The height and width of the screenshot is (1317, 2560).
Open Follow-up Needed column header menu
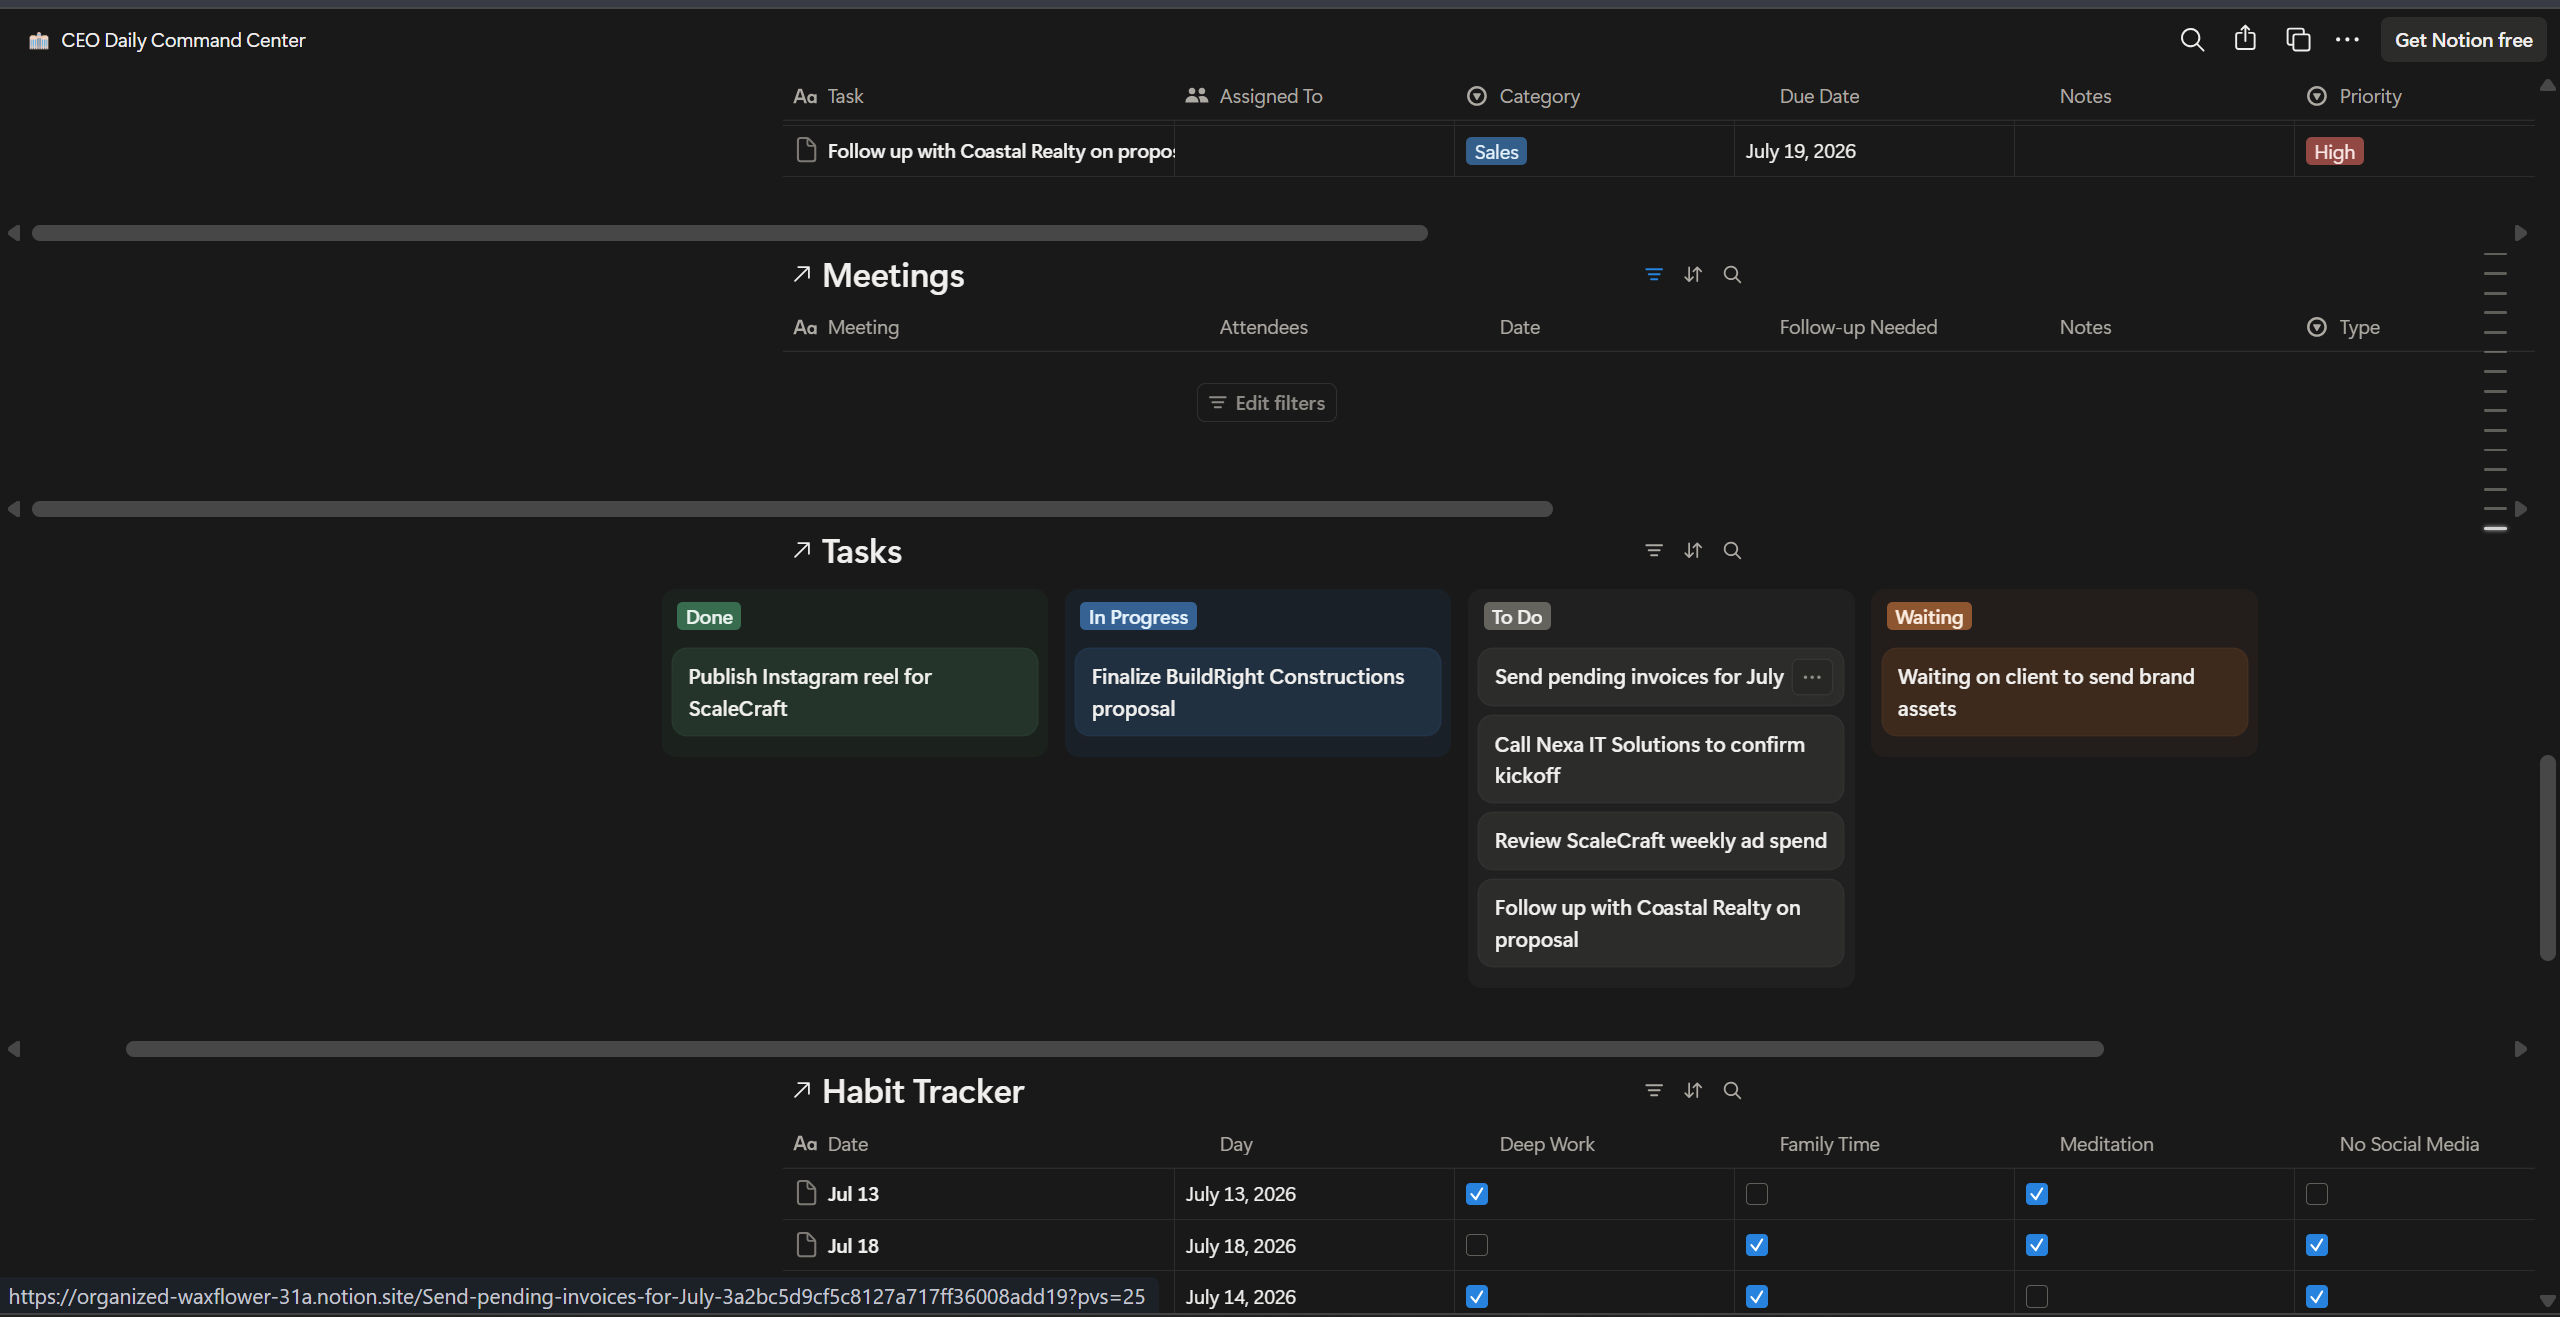tap(1874, 327)
